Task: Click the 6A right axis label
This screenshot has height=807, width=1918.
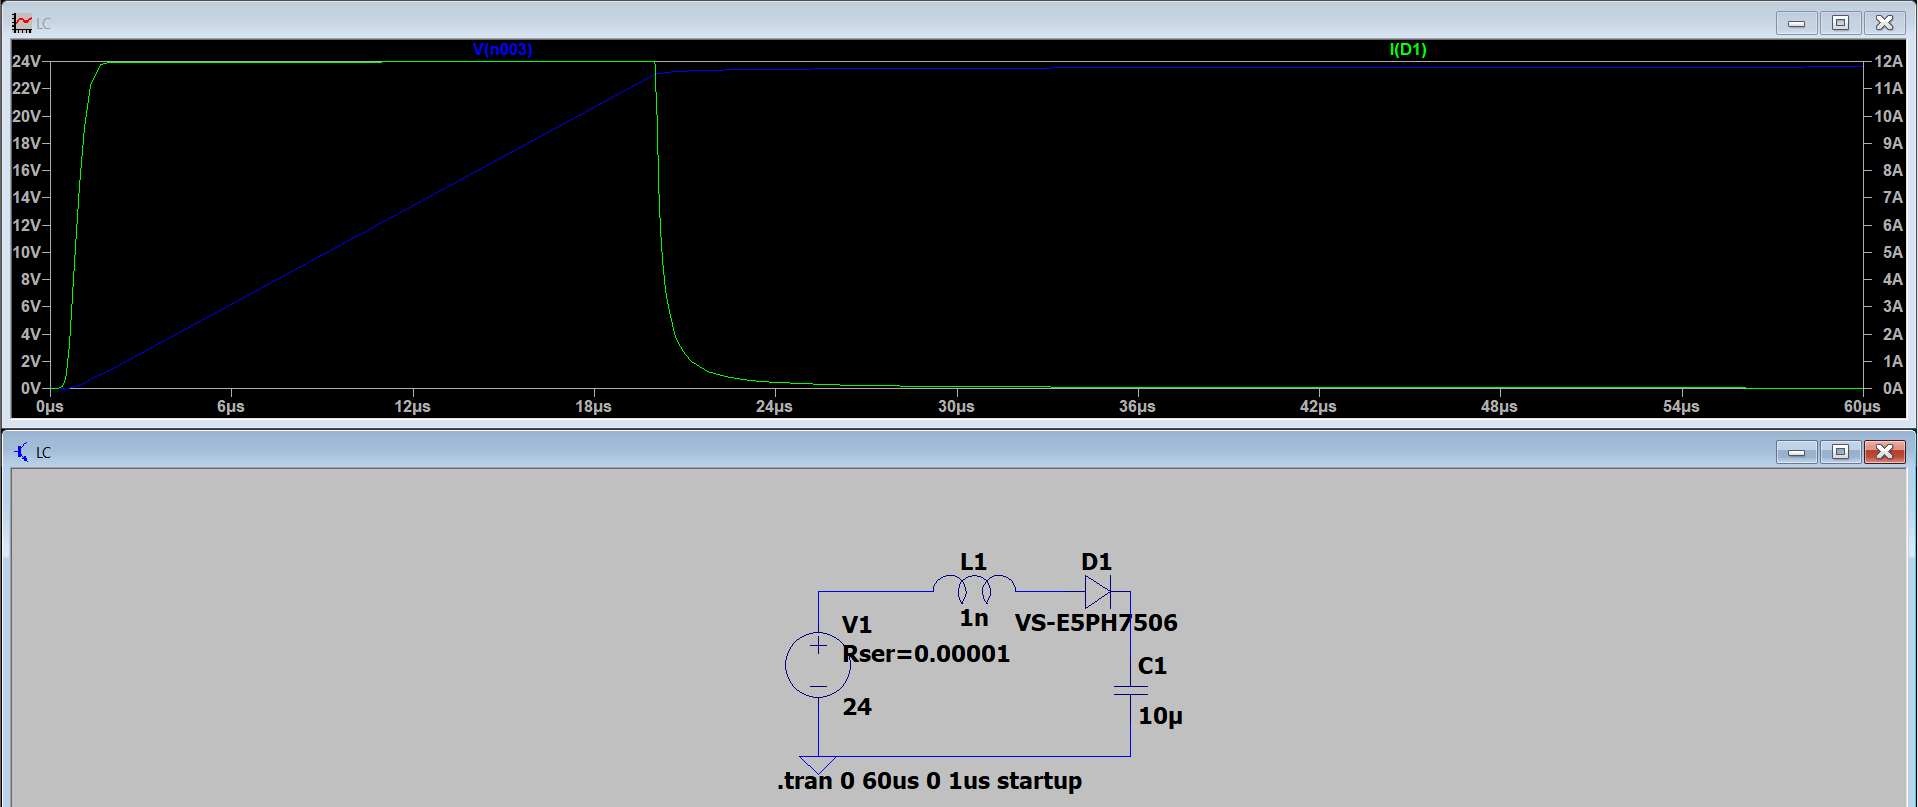Action: point(1892,225)
